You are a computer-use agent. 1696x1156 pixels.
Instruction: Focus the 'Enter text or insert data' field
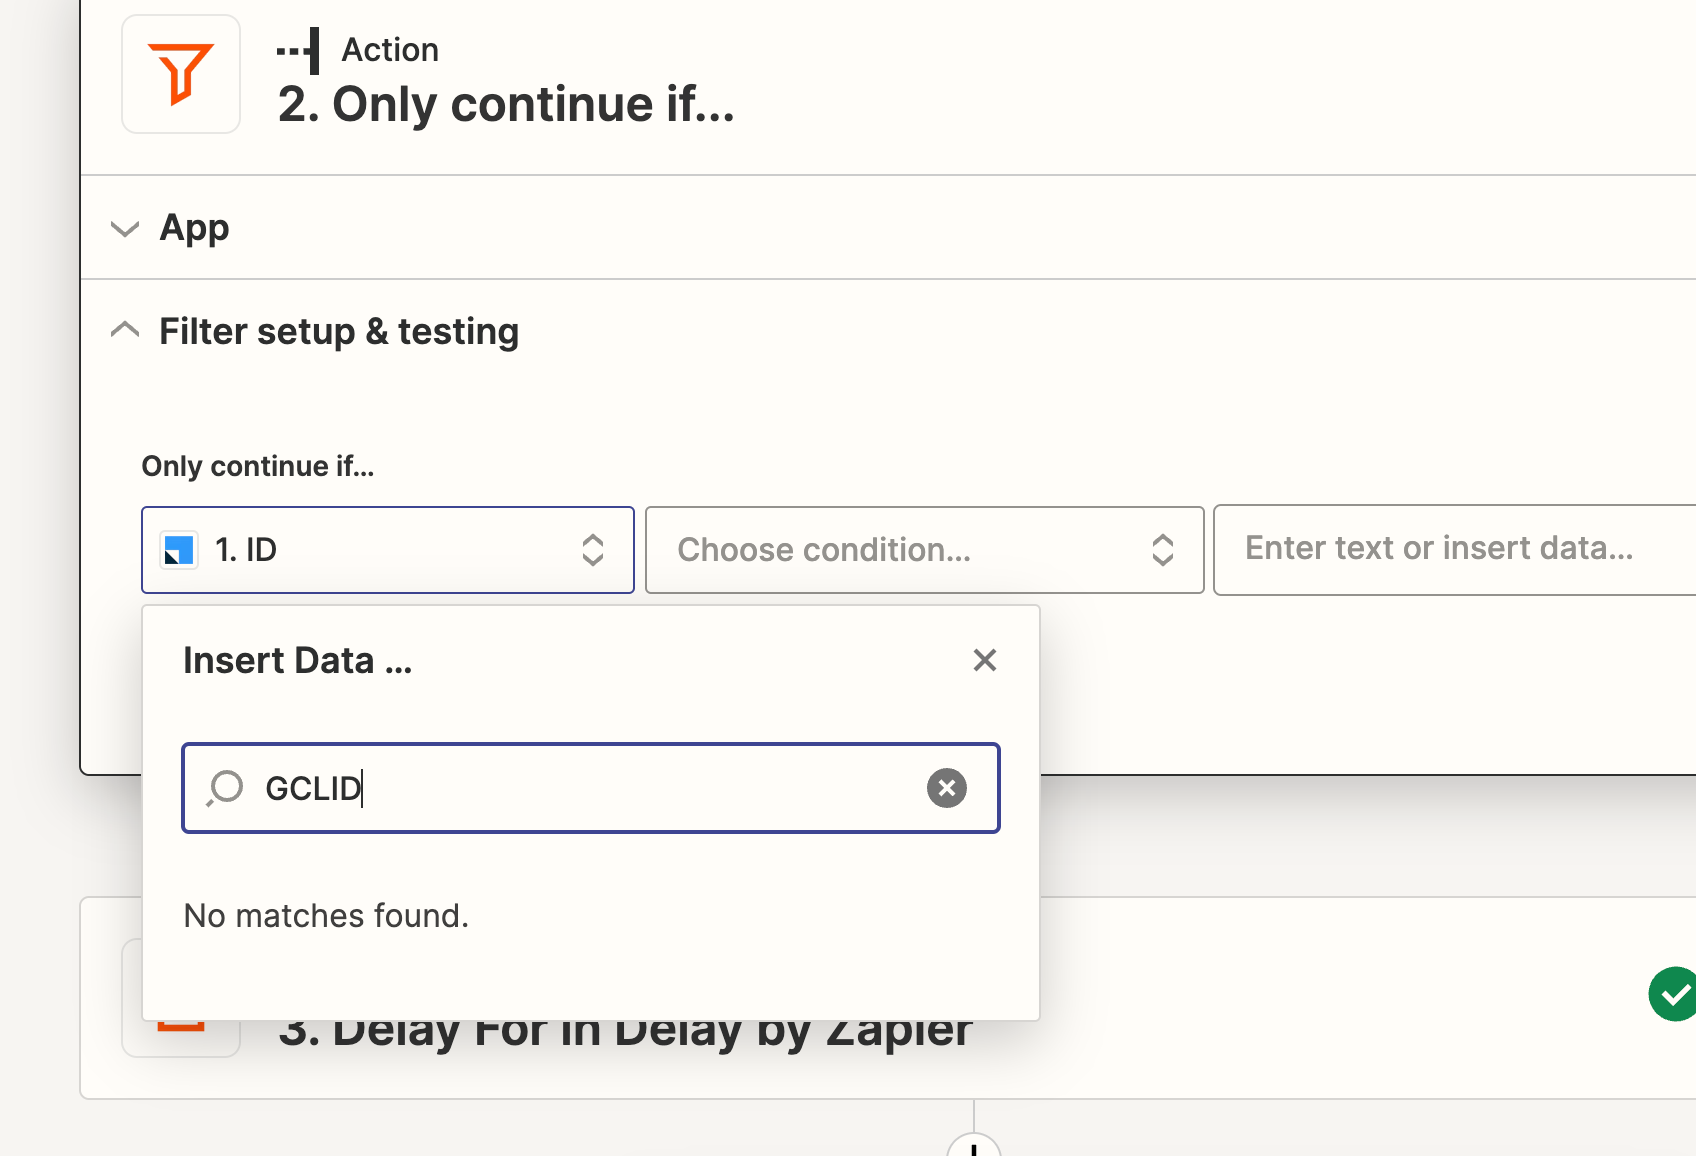click(1455, 549)
